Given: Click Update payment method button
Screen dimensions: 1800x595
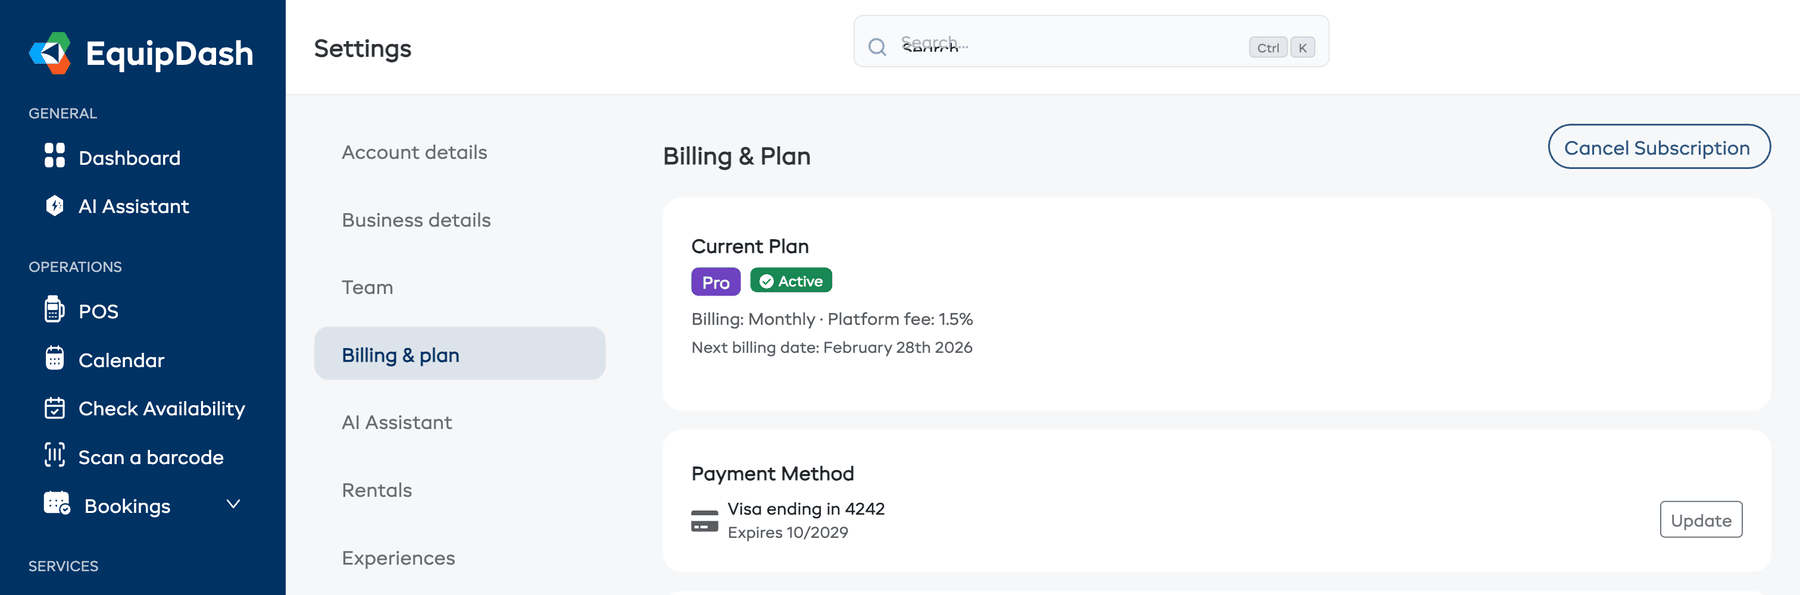Looking at the screenshot, I should (x=1701, y=520).
